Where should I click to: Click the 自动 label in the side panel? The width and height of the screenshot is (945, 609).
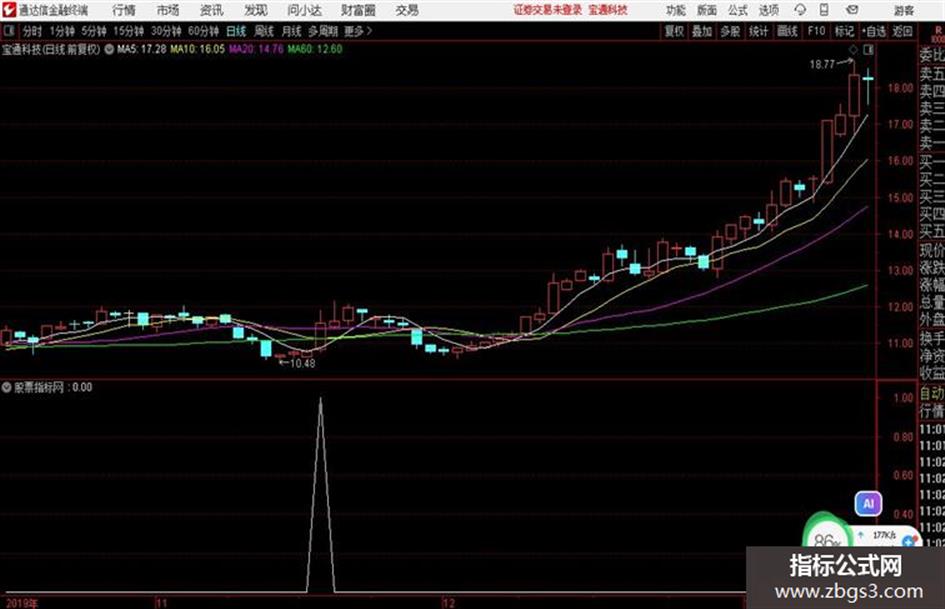coord(932,394)
